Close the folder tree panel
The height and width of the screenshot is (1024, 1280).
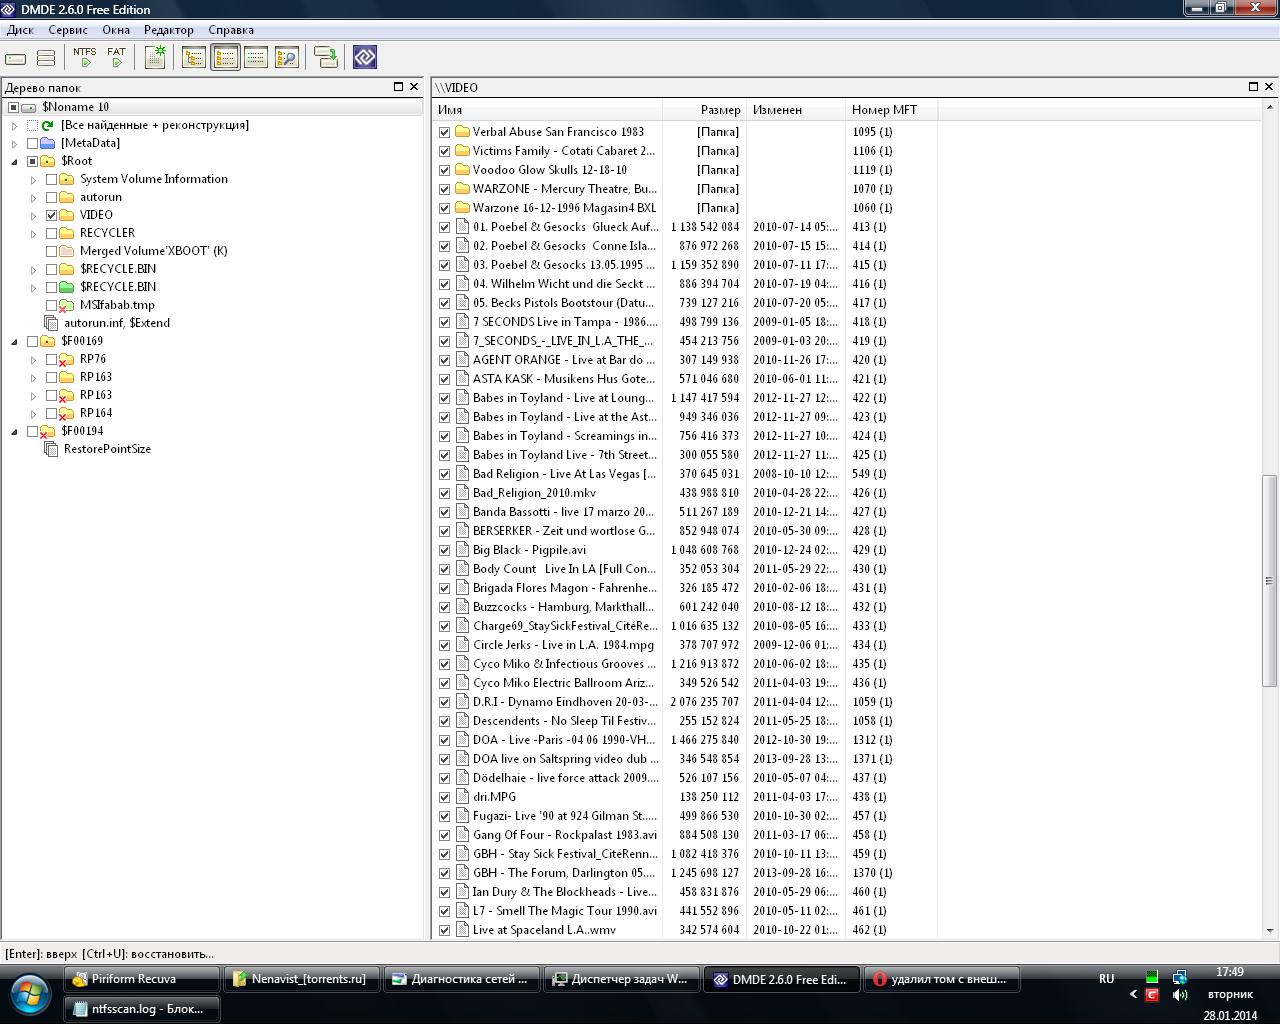414,87
